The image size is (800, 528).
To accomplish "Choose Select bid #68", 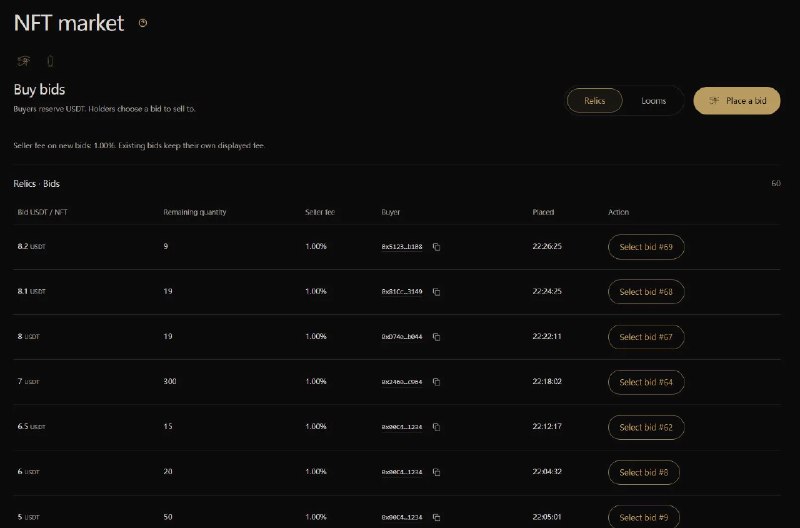I will click(x=646, y=292).
